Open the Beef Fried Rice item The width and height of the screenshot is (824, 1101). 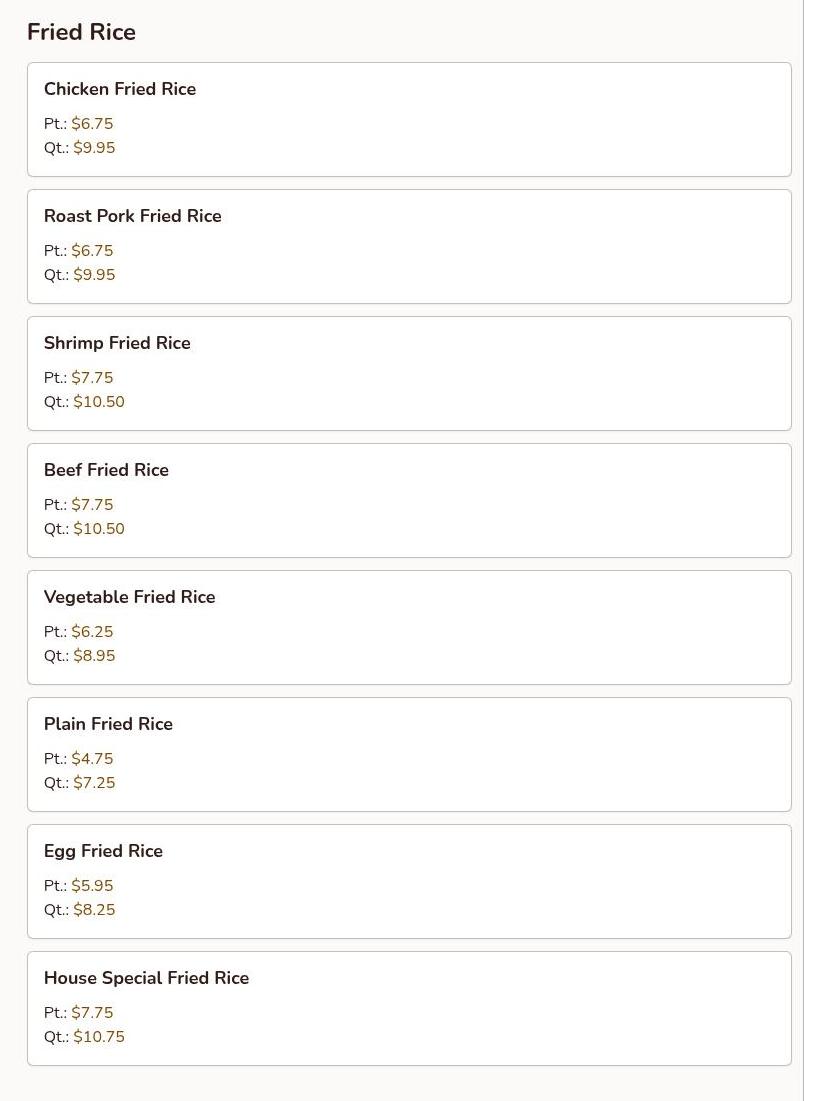click(106, 470)
